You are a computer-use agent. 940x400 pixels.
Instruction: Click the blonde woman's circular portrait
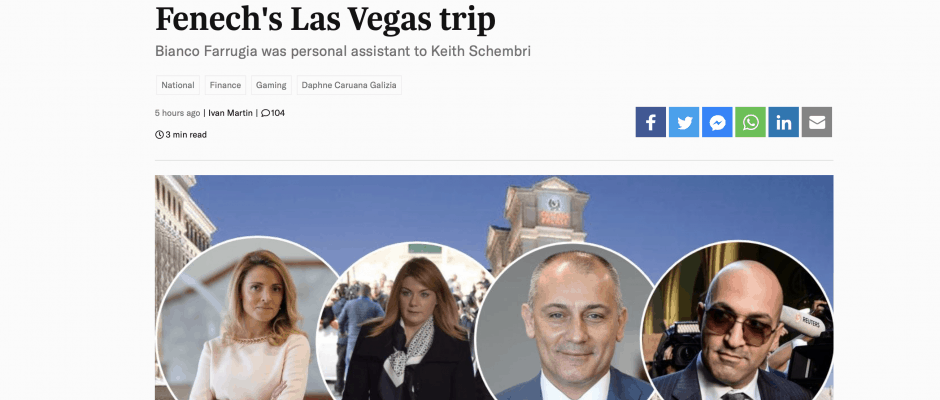[251, 319]
